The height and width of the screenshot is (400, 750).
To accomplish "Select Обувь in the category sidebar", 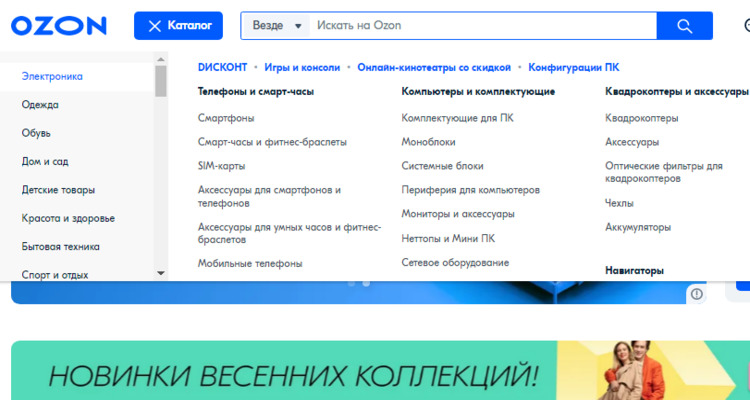I will [x=36, y=133].
